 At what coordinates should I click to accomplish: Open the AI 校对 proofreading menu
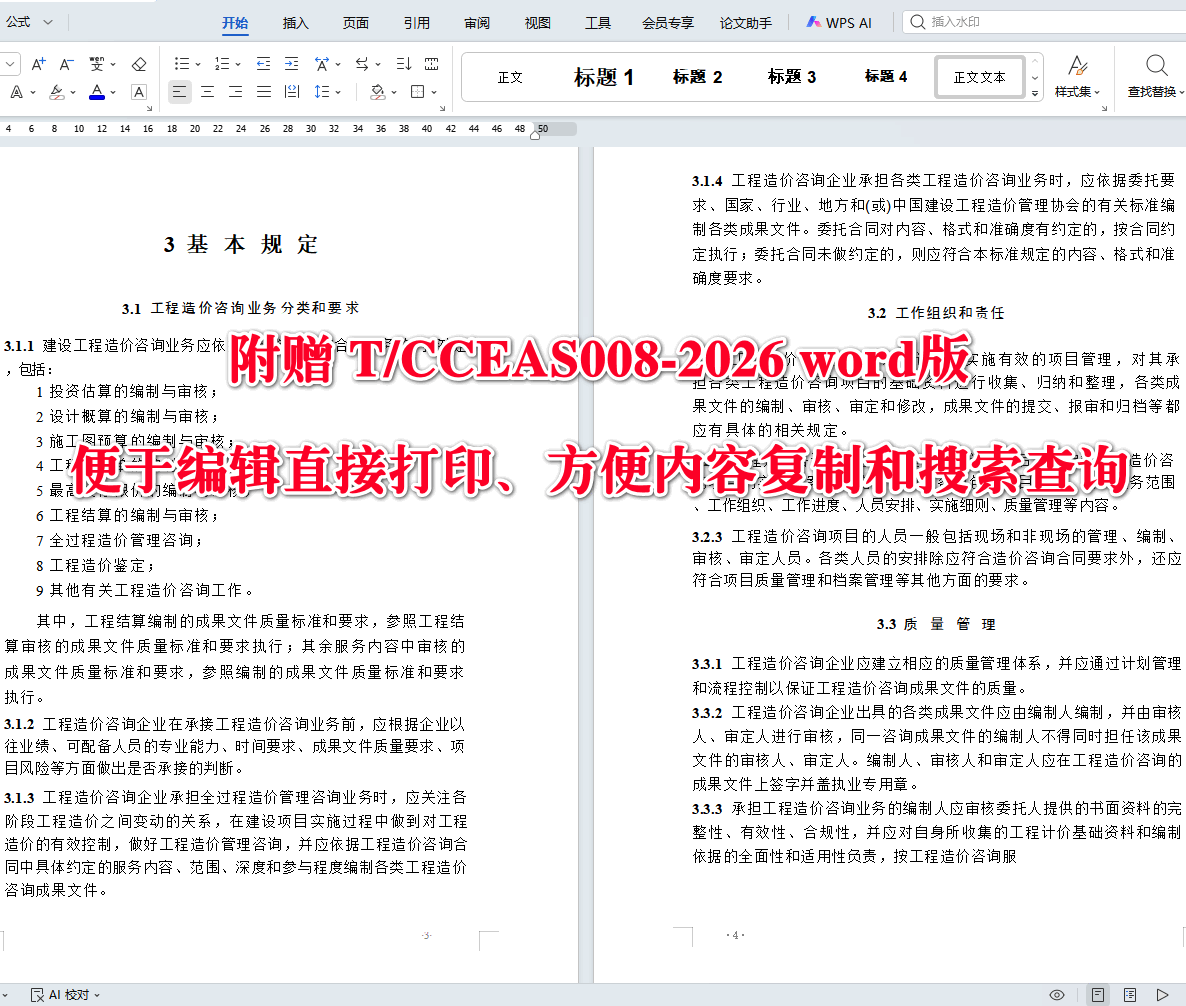[x=65, y=995]
